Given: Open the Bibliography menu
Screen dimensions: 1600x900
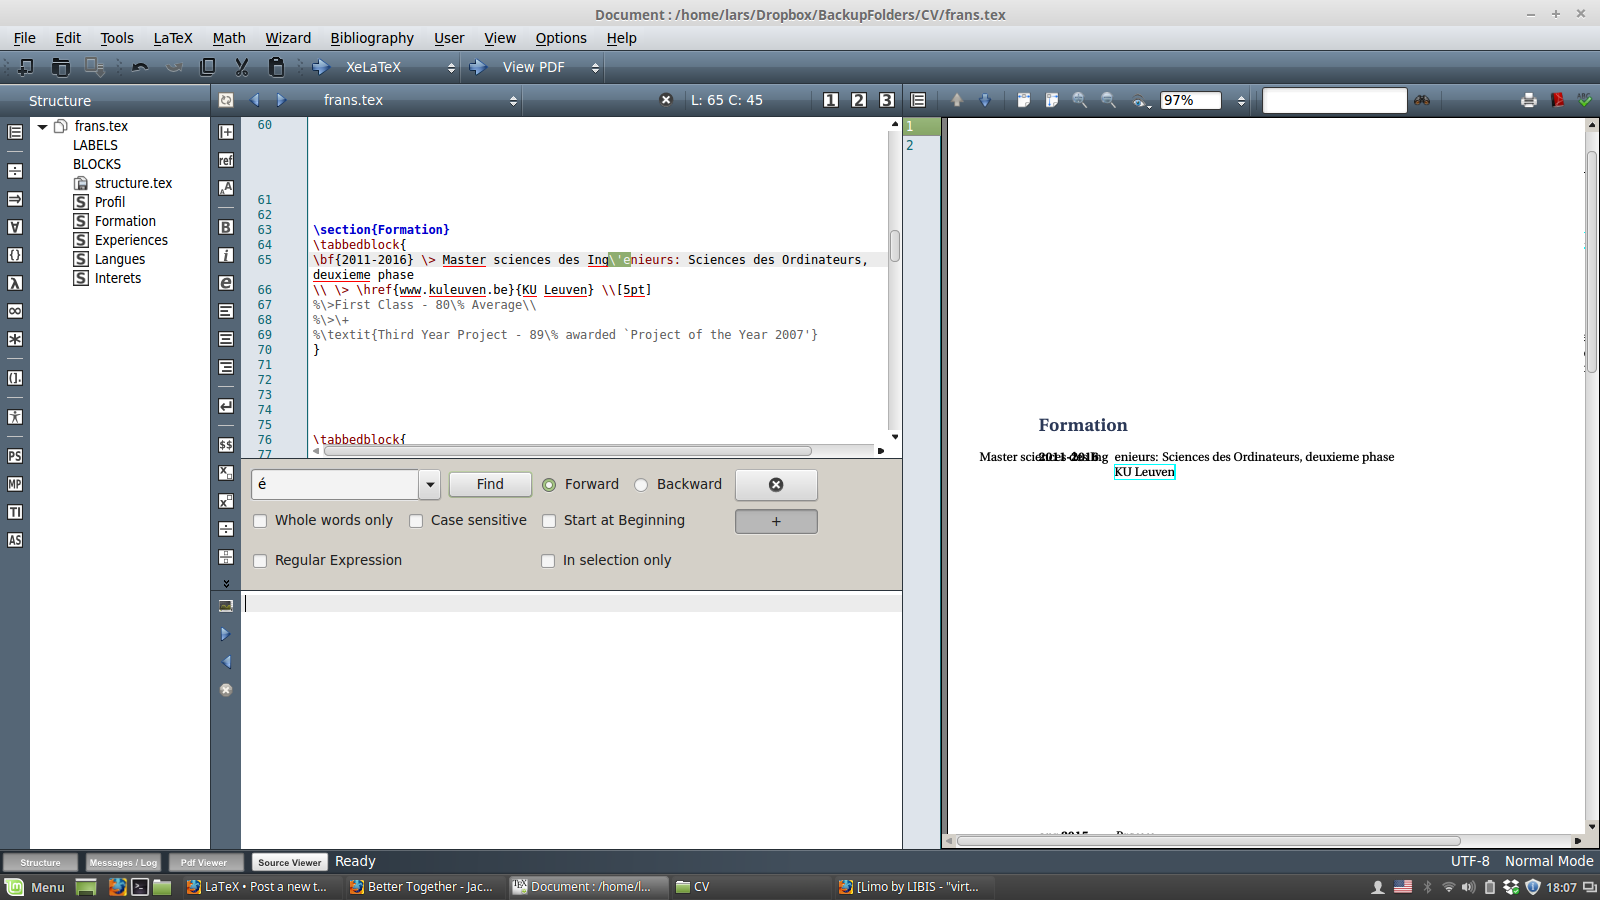Looking at the screenshot, I should (x=372, y=38).
